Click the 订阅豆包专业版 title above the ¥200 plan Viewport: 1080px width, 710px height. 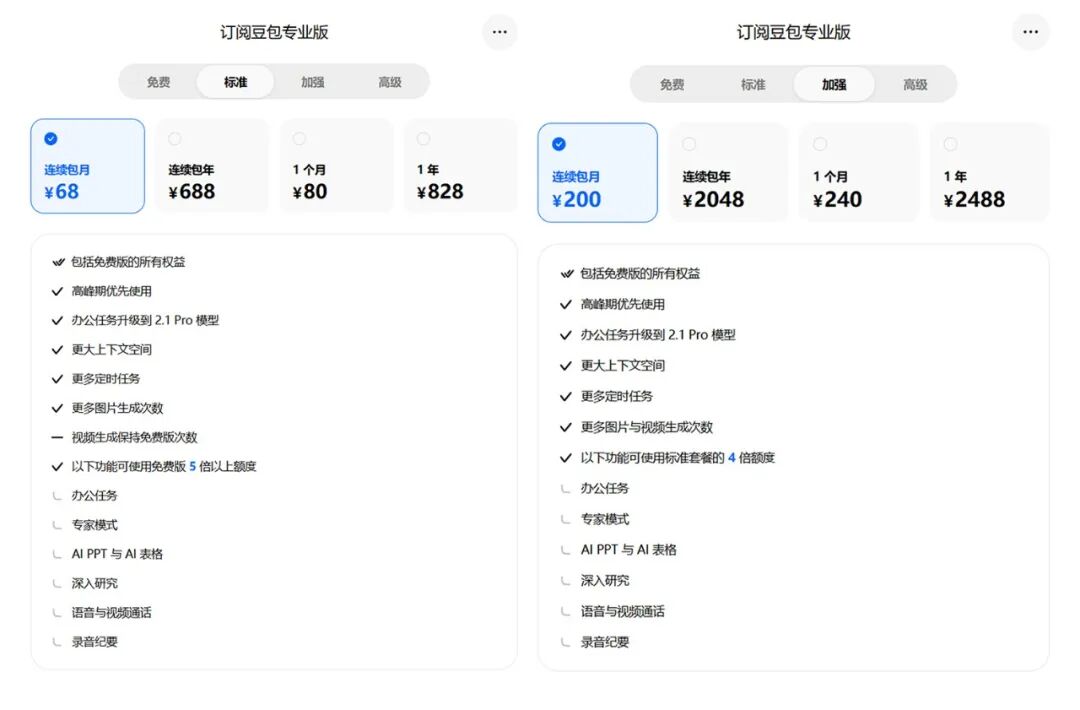(x=793, y=32)
